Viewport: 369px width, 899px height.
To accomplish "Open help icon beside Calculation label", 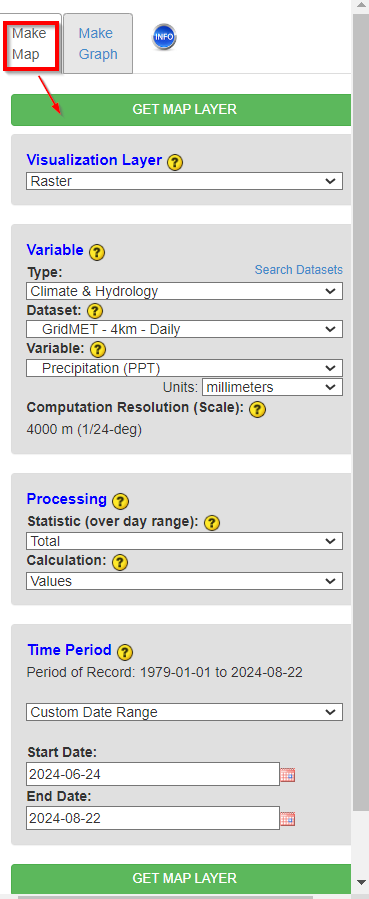I will (120, 561).
